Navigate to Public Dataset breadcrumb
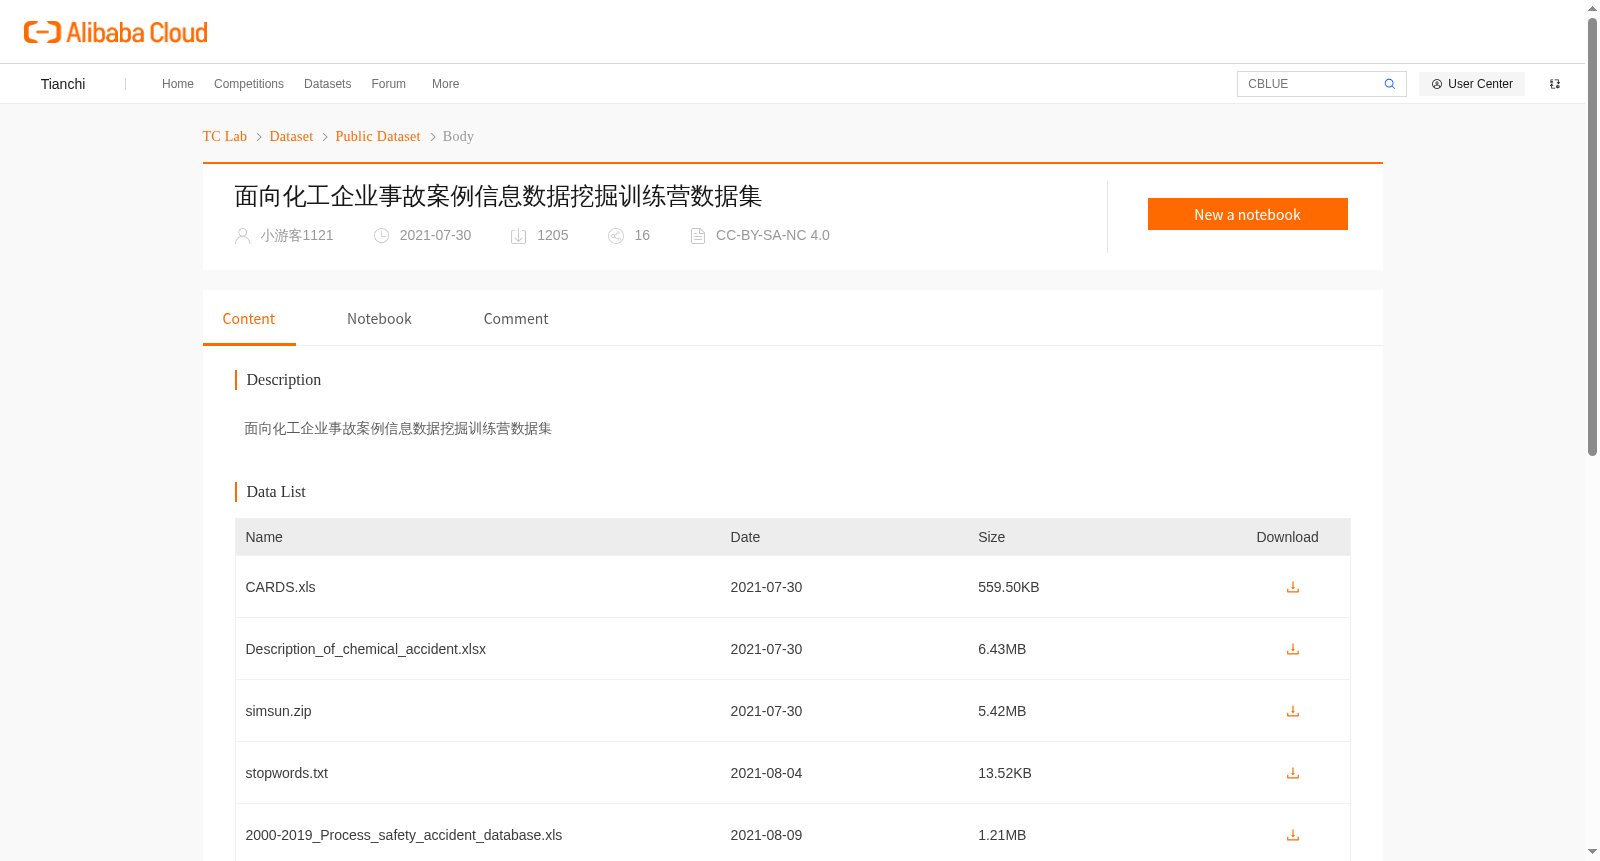 (x=378, y=136)
